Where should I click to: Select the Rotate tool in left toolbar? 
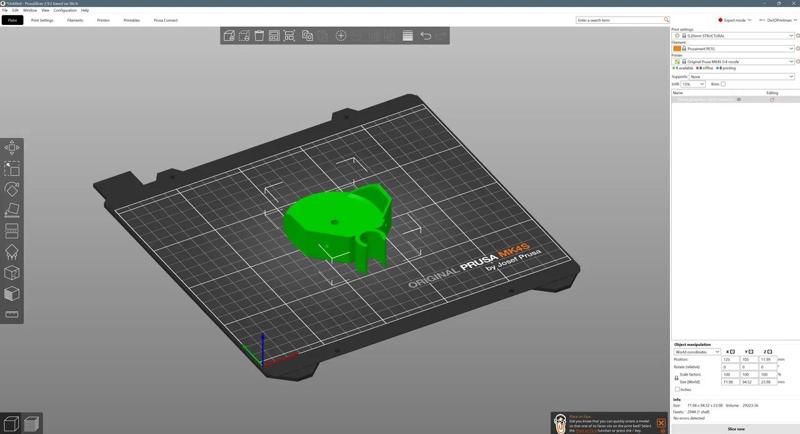[12, 189]
